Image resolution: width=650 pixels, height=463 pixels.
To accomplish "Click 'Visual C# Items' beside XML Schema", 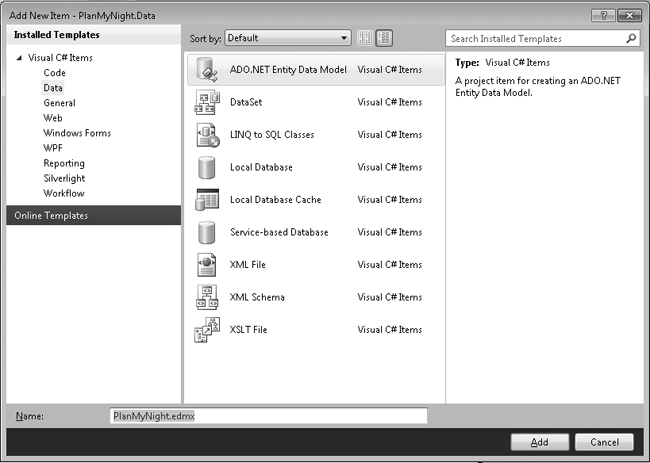I will (x=390, y=297).
